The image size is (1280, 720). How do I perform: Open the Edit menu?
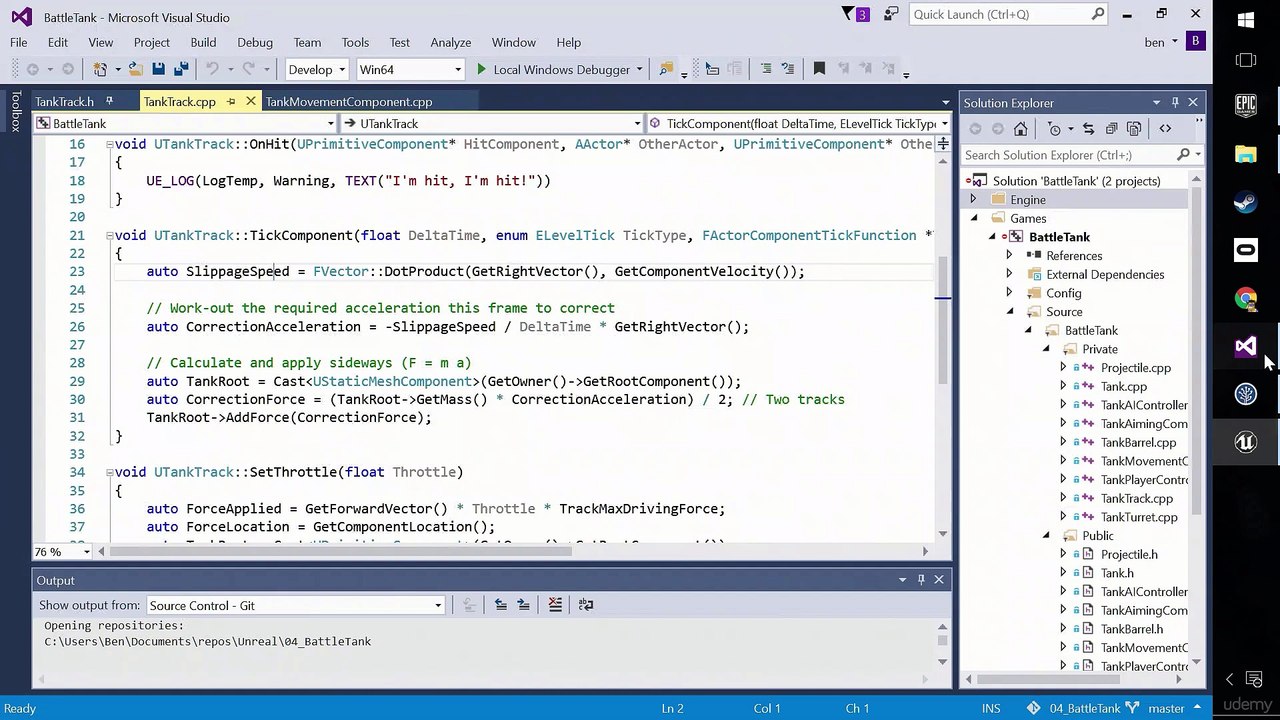pyautogui.click(x=58, y=42)
